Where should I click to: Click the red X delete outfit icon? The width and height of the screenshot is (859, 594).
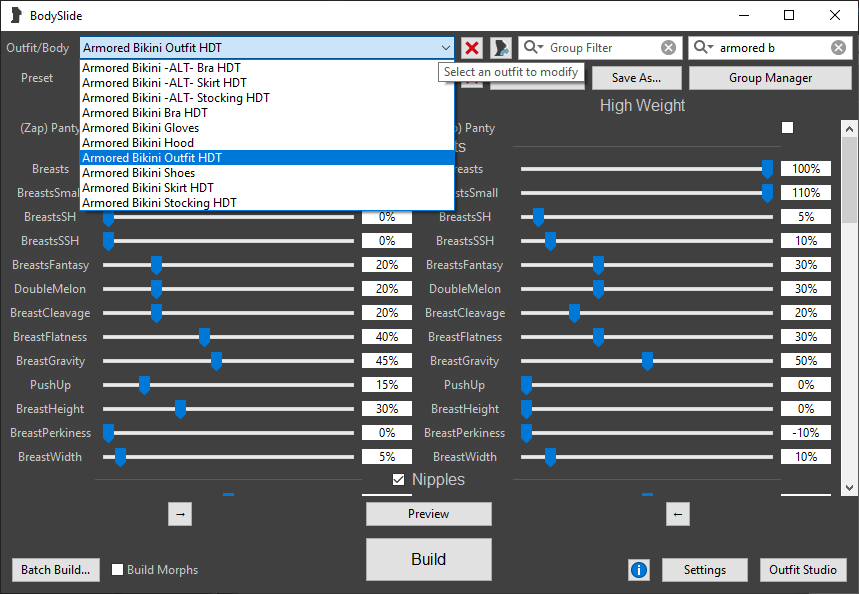point(472,48)
